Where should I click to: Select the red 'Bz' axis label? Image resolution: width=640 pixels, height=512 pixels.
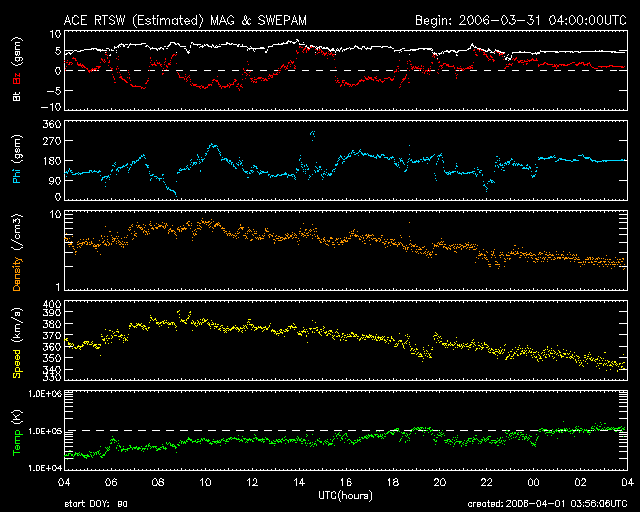coord(17,79)
